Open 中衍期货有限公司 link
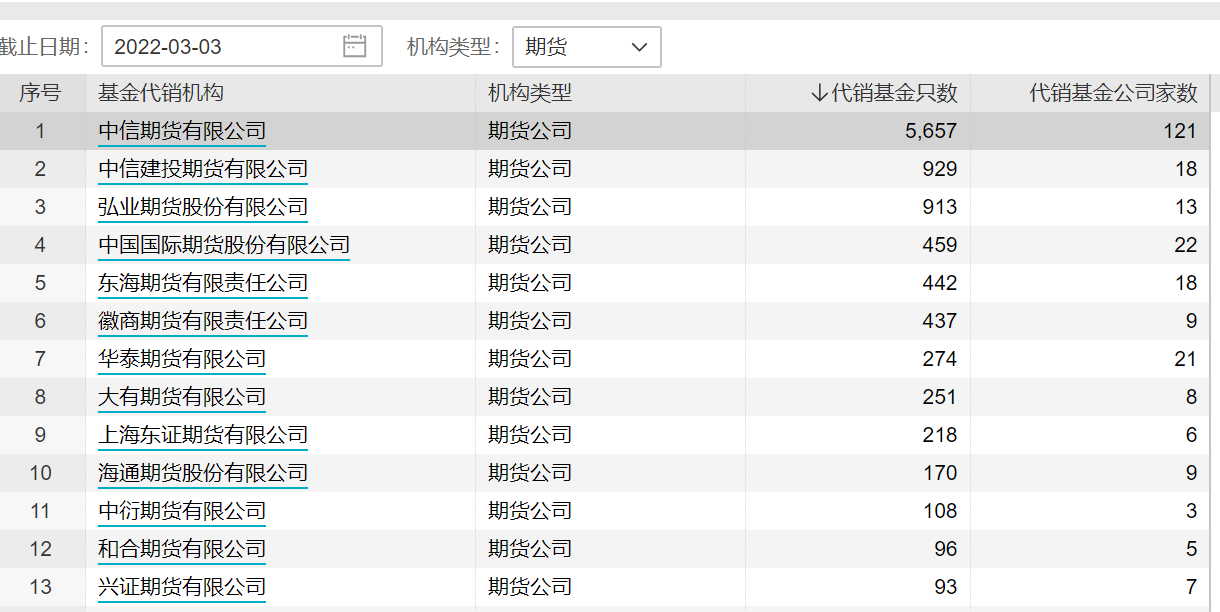Image resolution: width=1220 pixels, height=612 pixels. (x=182, y=511)
